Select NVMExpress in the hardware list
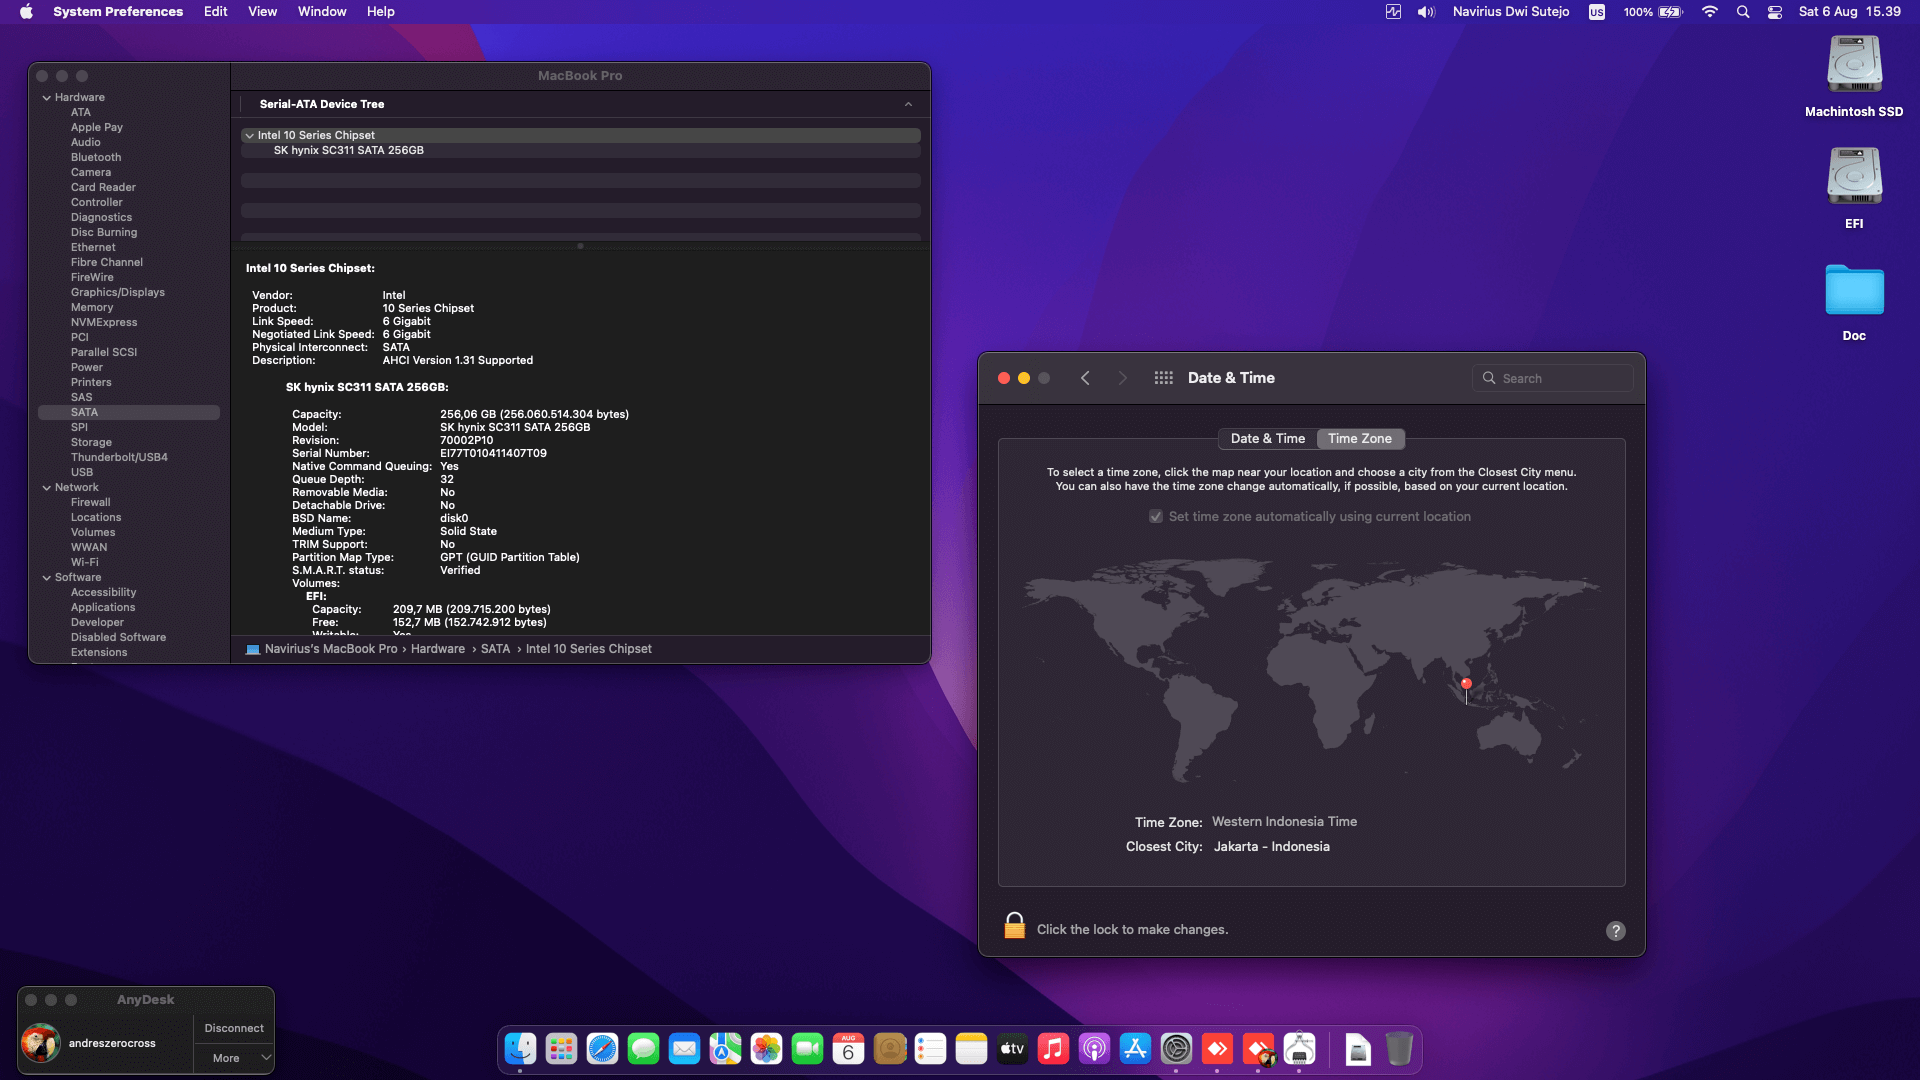 104,323
